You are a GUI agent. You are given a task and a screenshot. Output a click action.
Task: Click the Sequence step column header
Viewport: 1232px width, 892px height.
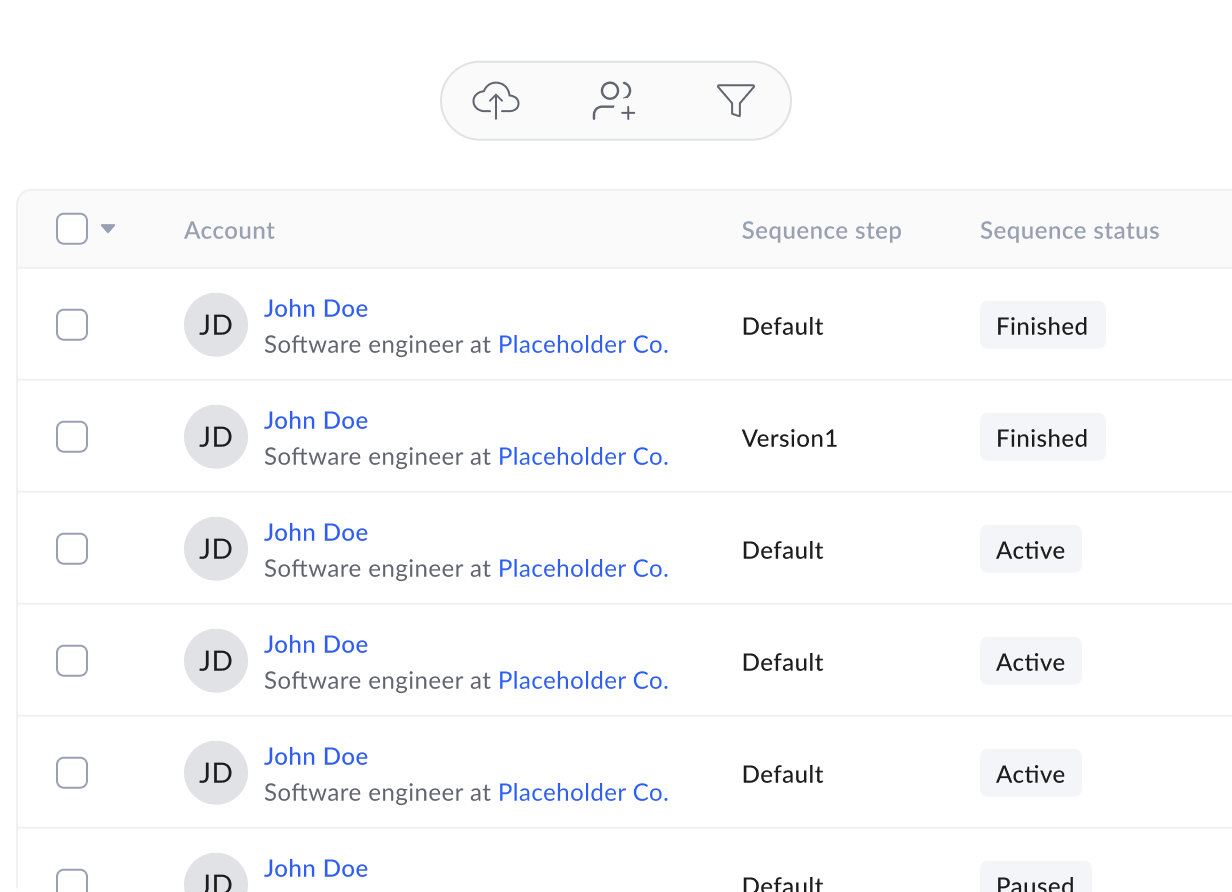821,231
